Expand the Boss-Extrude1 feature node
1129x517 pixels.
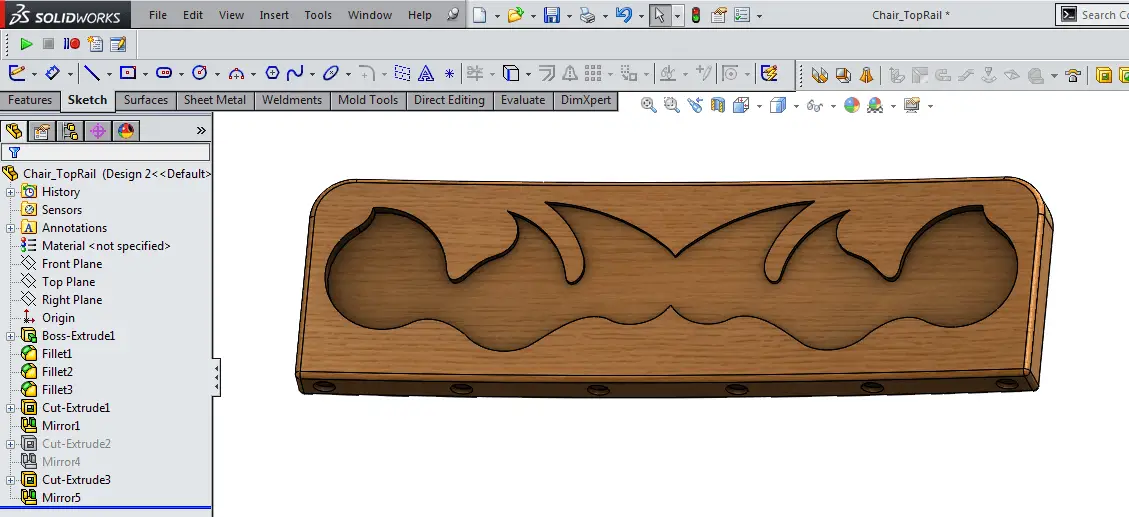pyautogui.click(x=11, y=336)
